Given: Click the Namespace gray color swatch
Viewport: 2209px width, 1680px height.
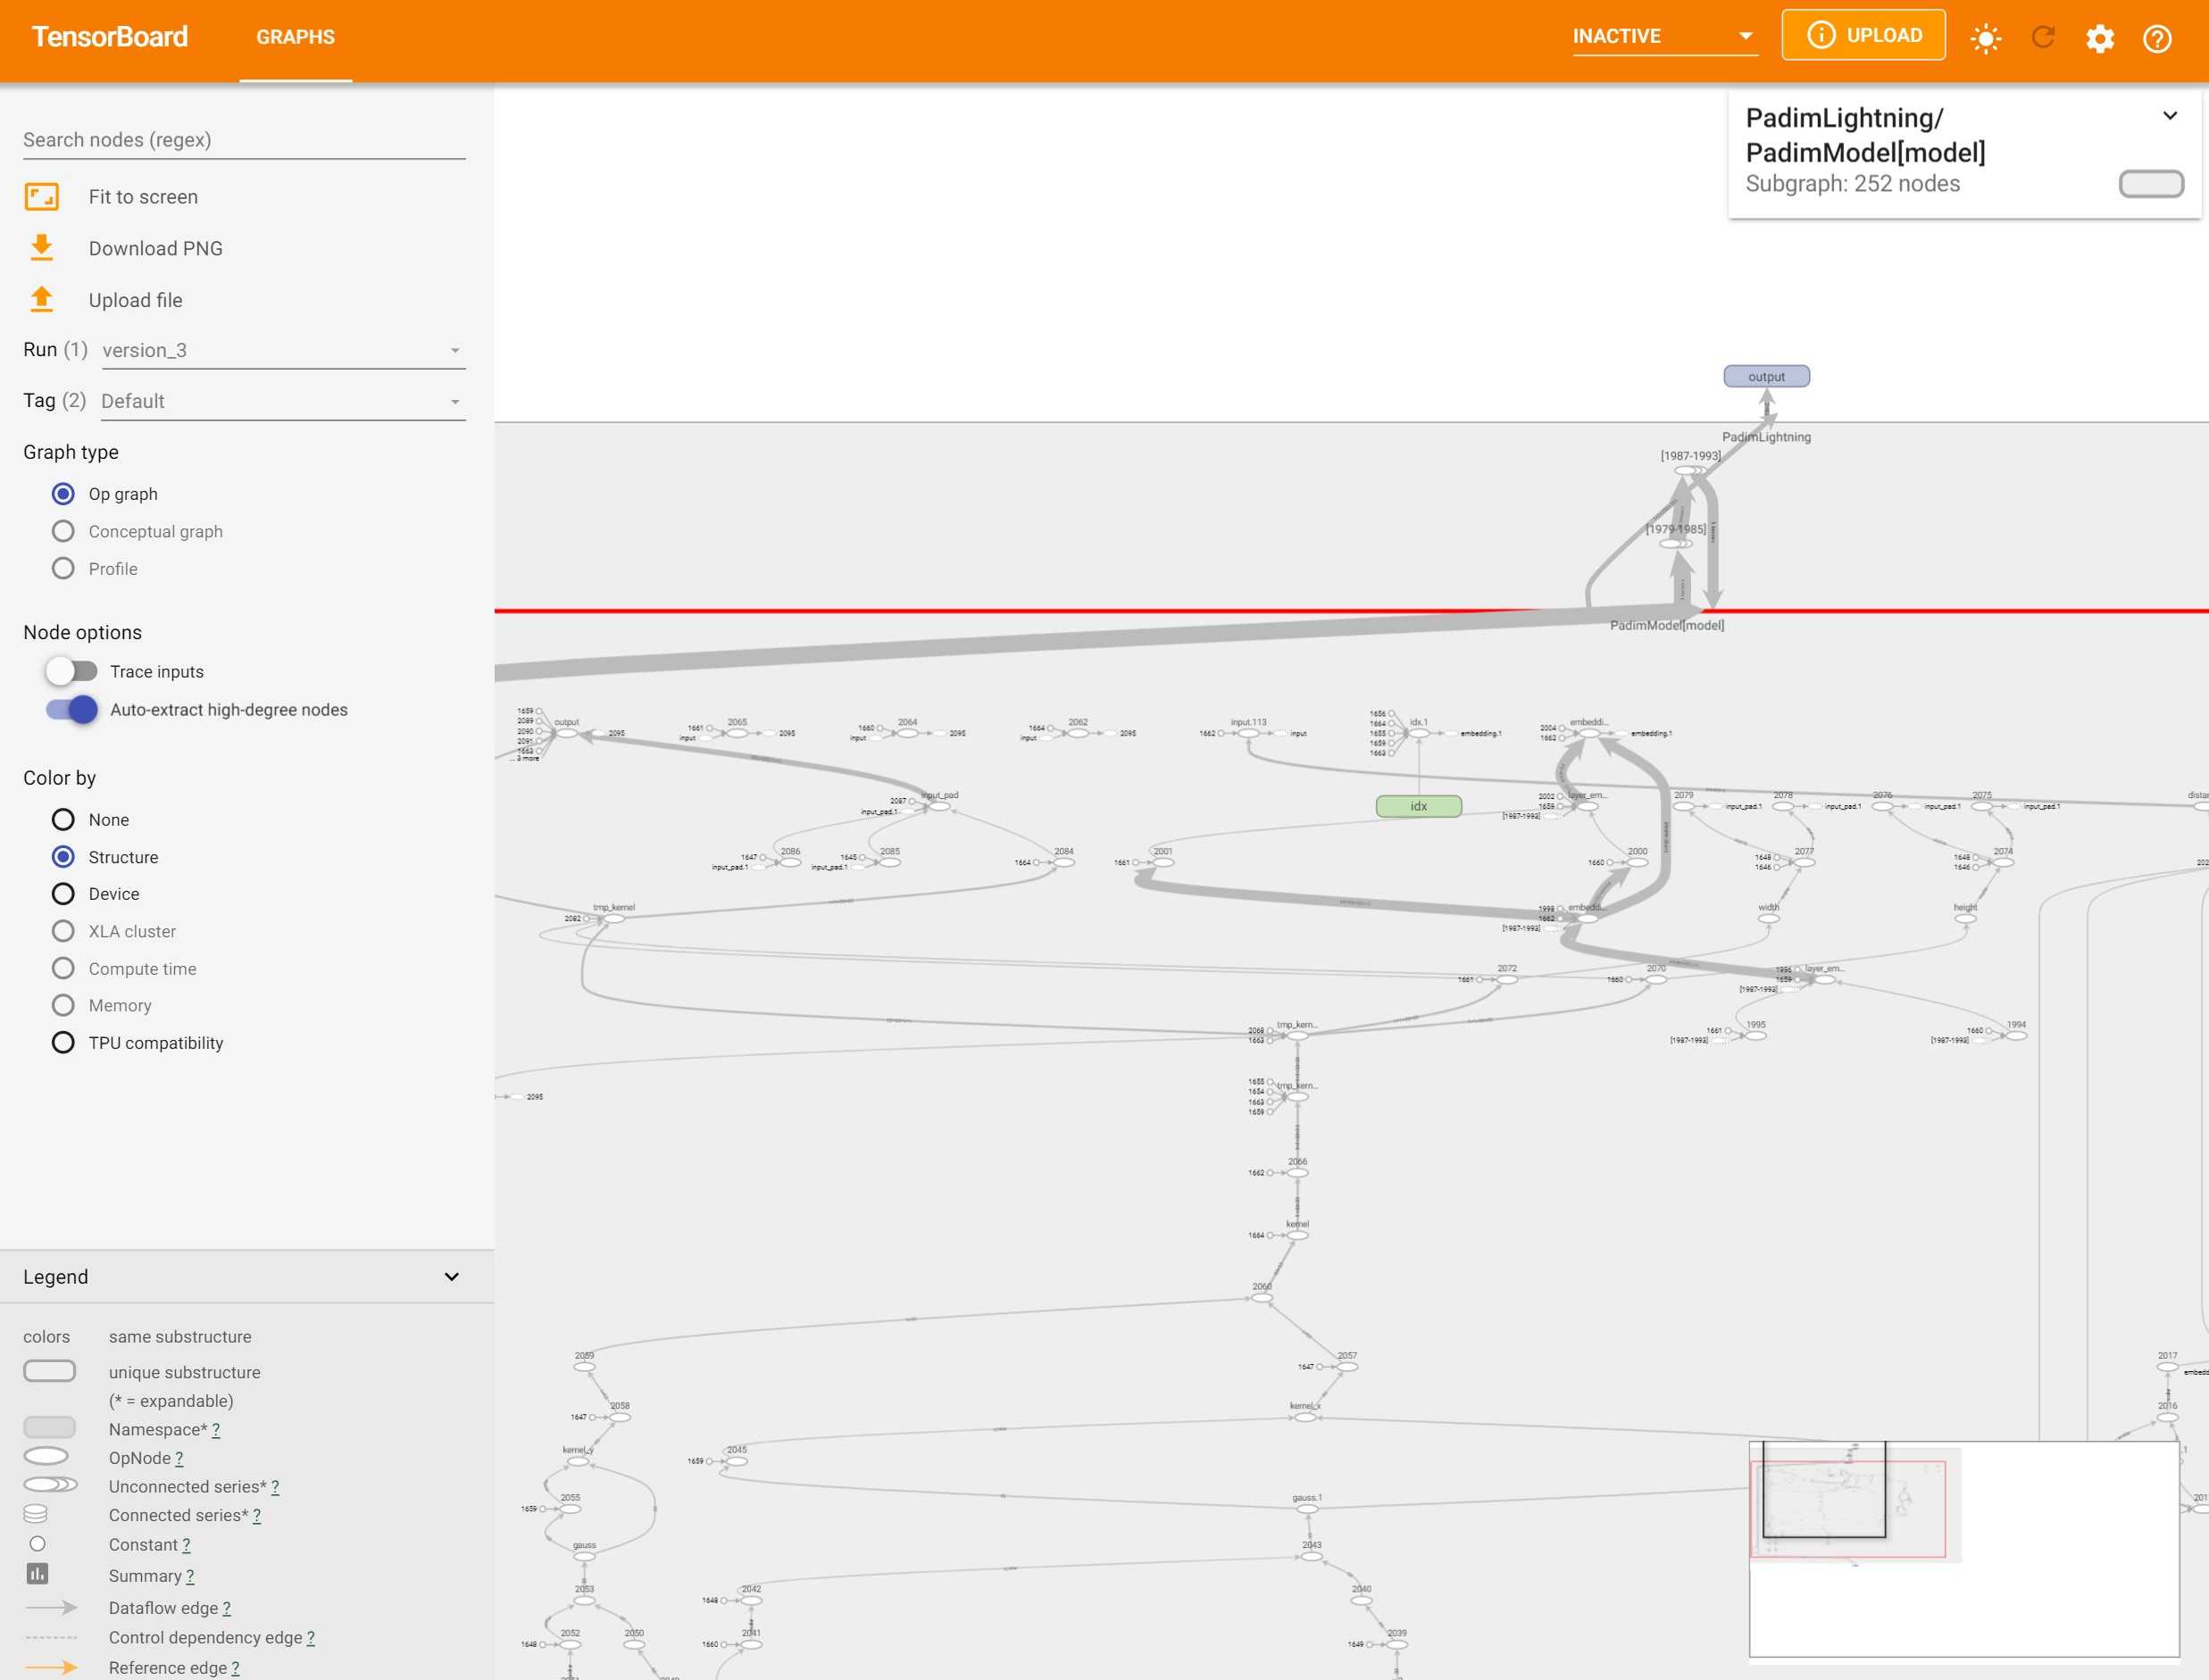Looking at the screenshot, I should 49,1428.
